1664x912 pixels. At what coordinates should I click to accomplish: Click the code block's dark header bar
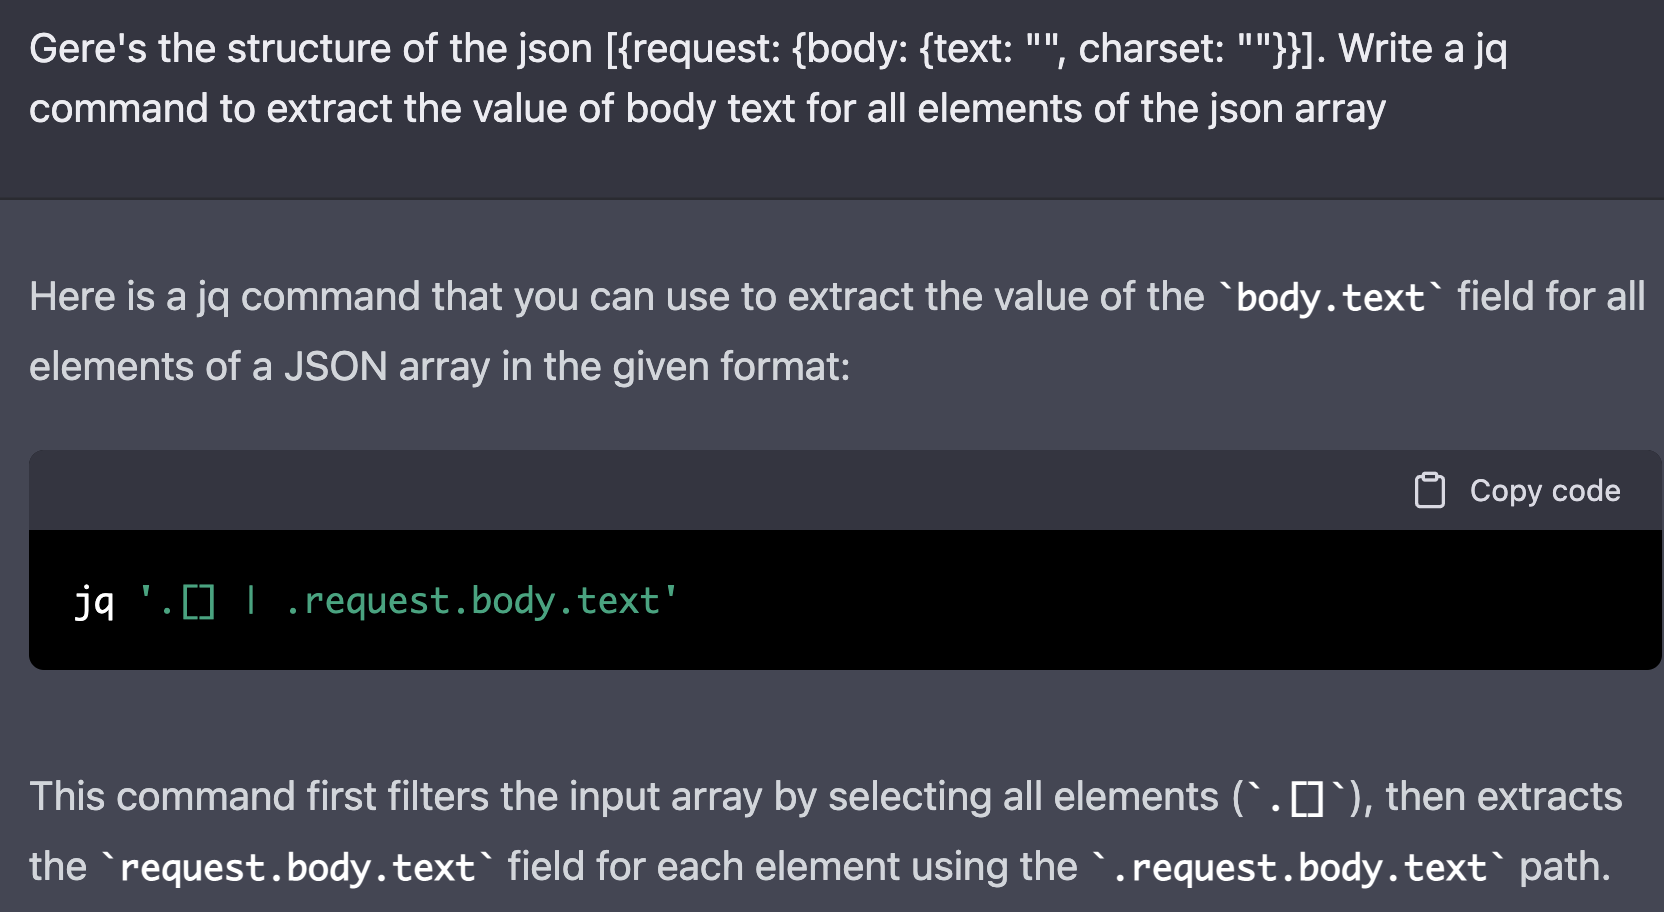pos(700,490)
